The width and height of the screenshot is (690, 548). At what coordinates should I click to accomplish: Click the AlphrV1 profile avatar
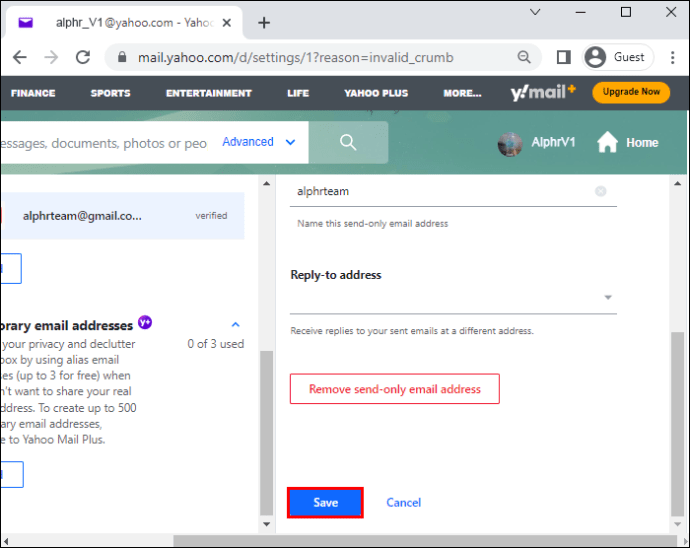coord(510,143)
